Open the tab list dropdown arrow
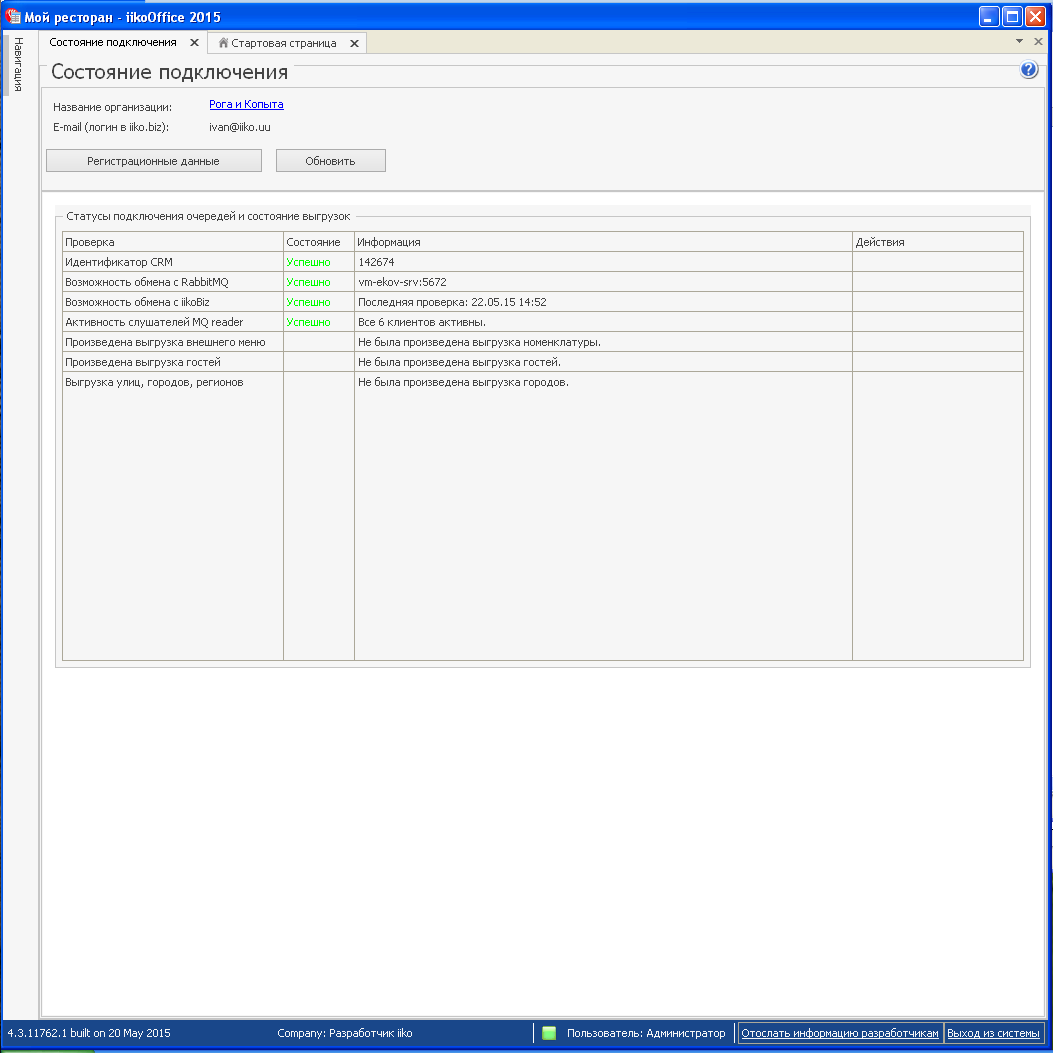The height and width of the screenshot is (1053, 1053). [x=1019, y=42]
